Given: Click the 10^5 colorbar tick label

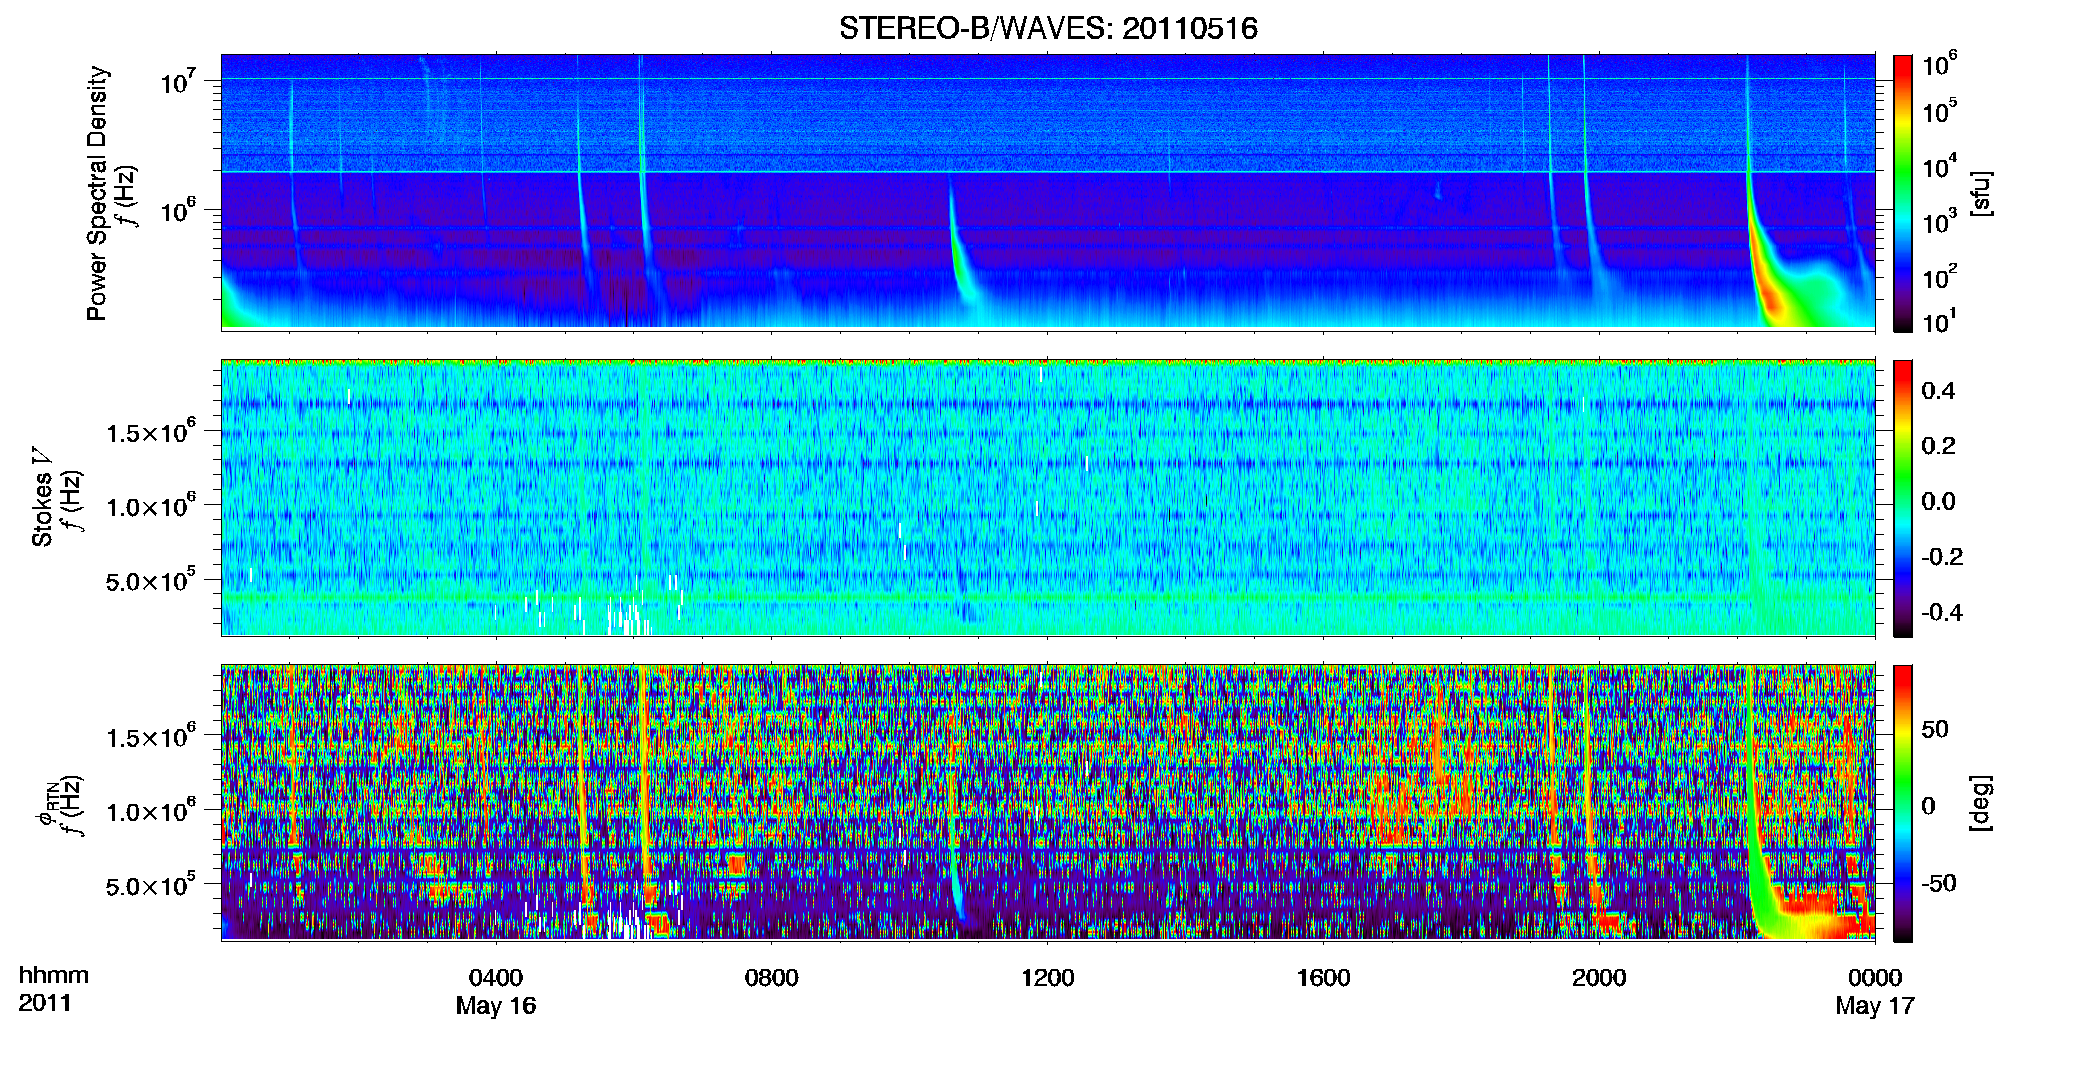Looking at the screenshot, I should (x=1940, y=111).
